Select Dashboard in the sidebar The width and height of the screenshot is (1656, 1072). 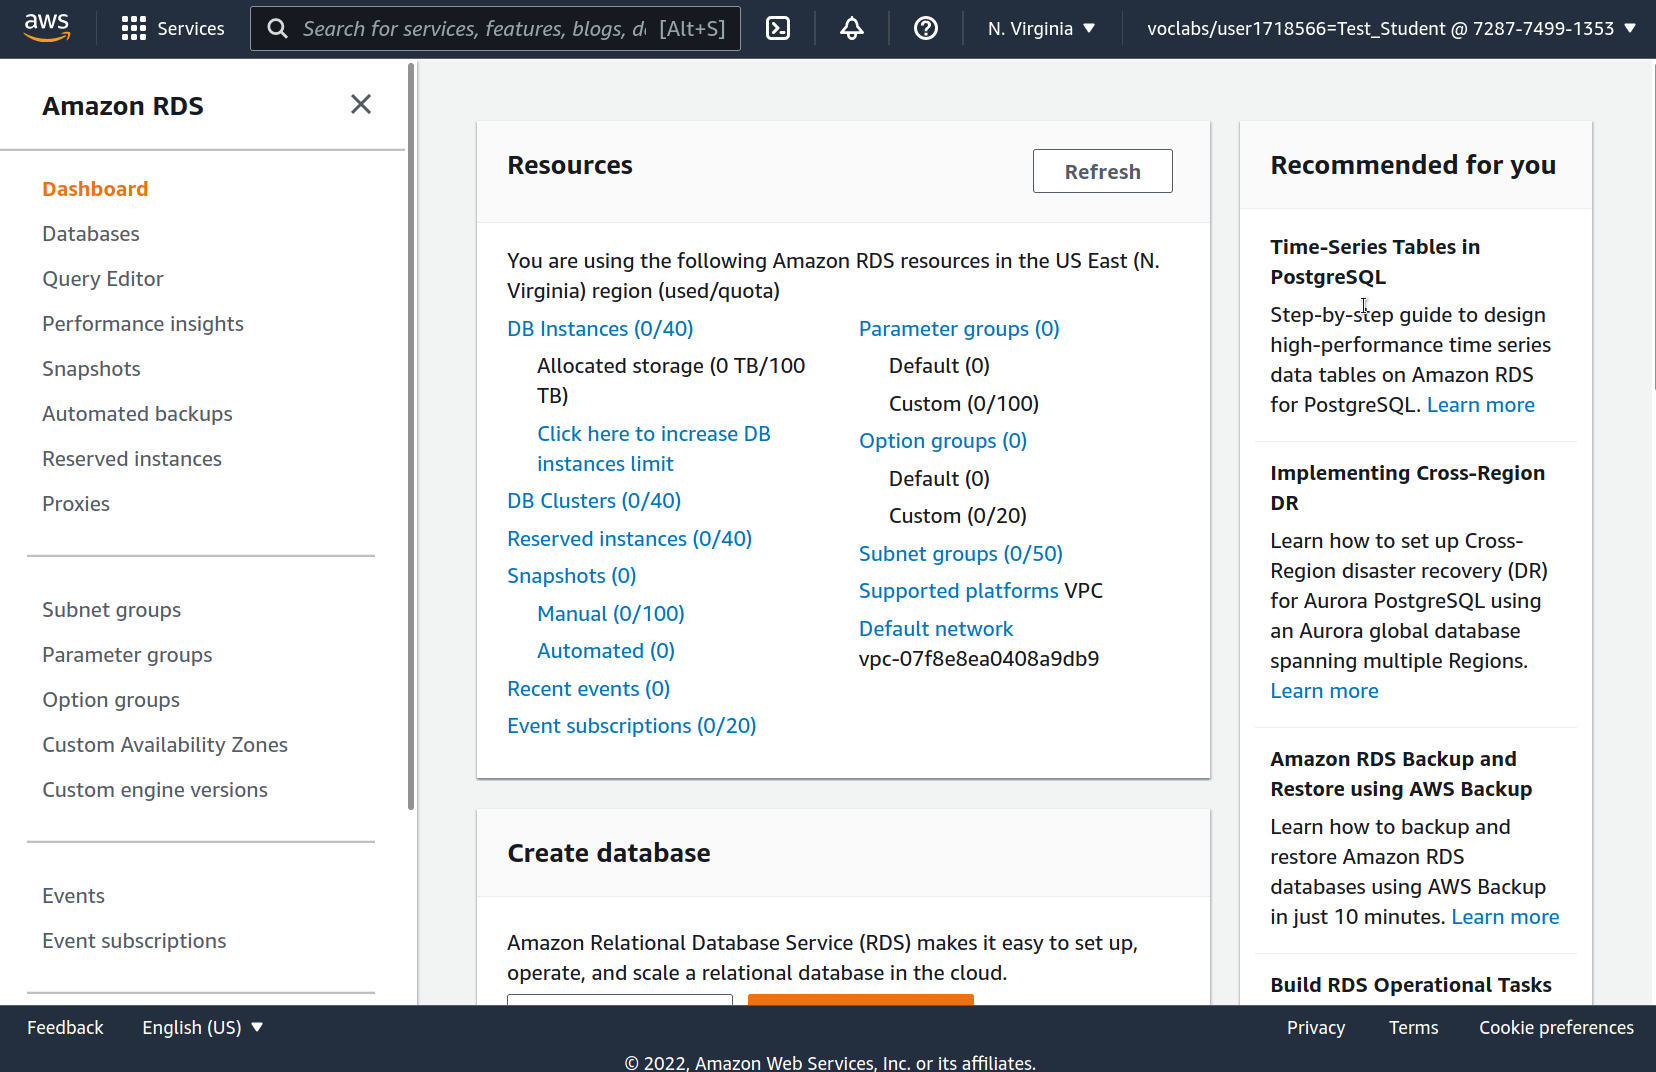[95, 189]
